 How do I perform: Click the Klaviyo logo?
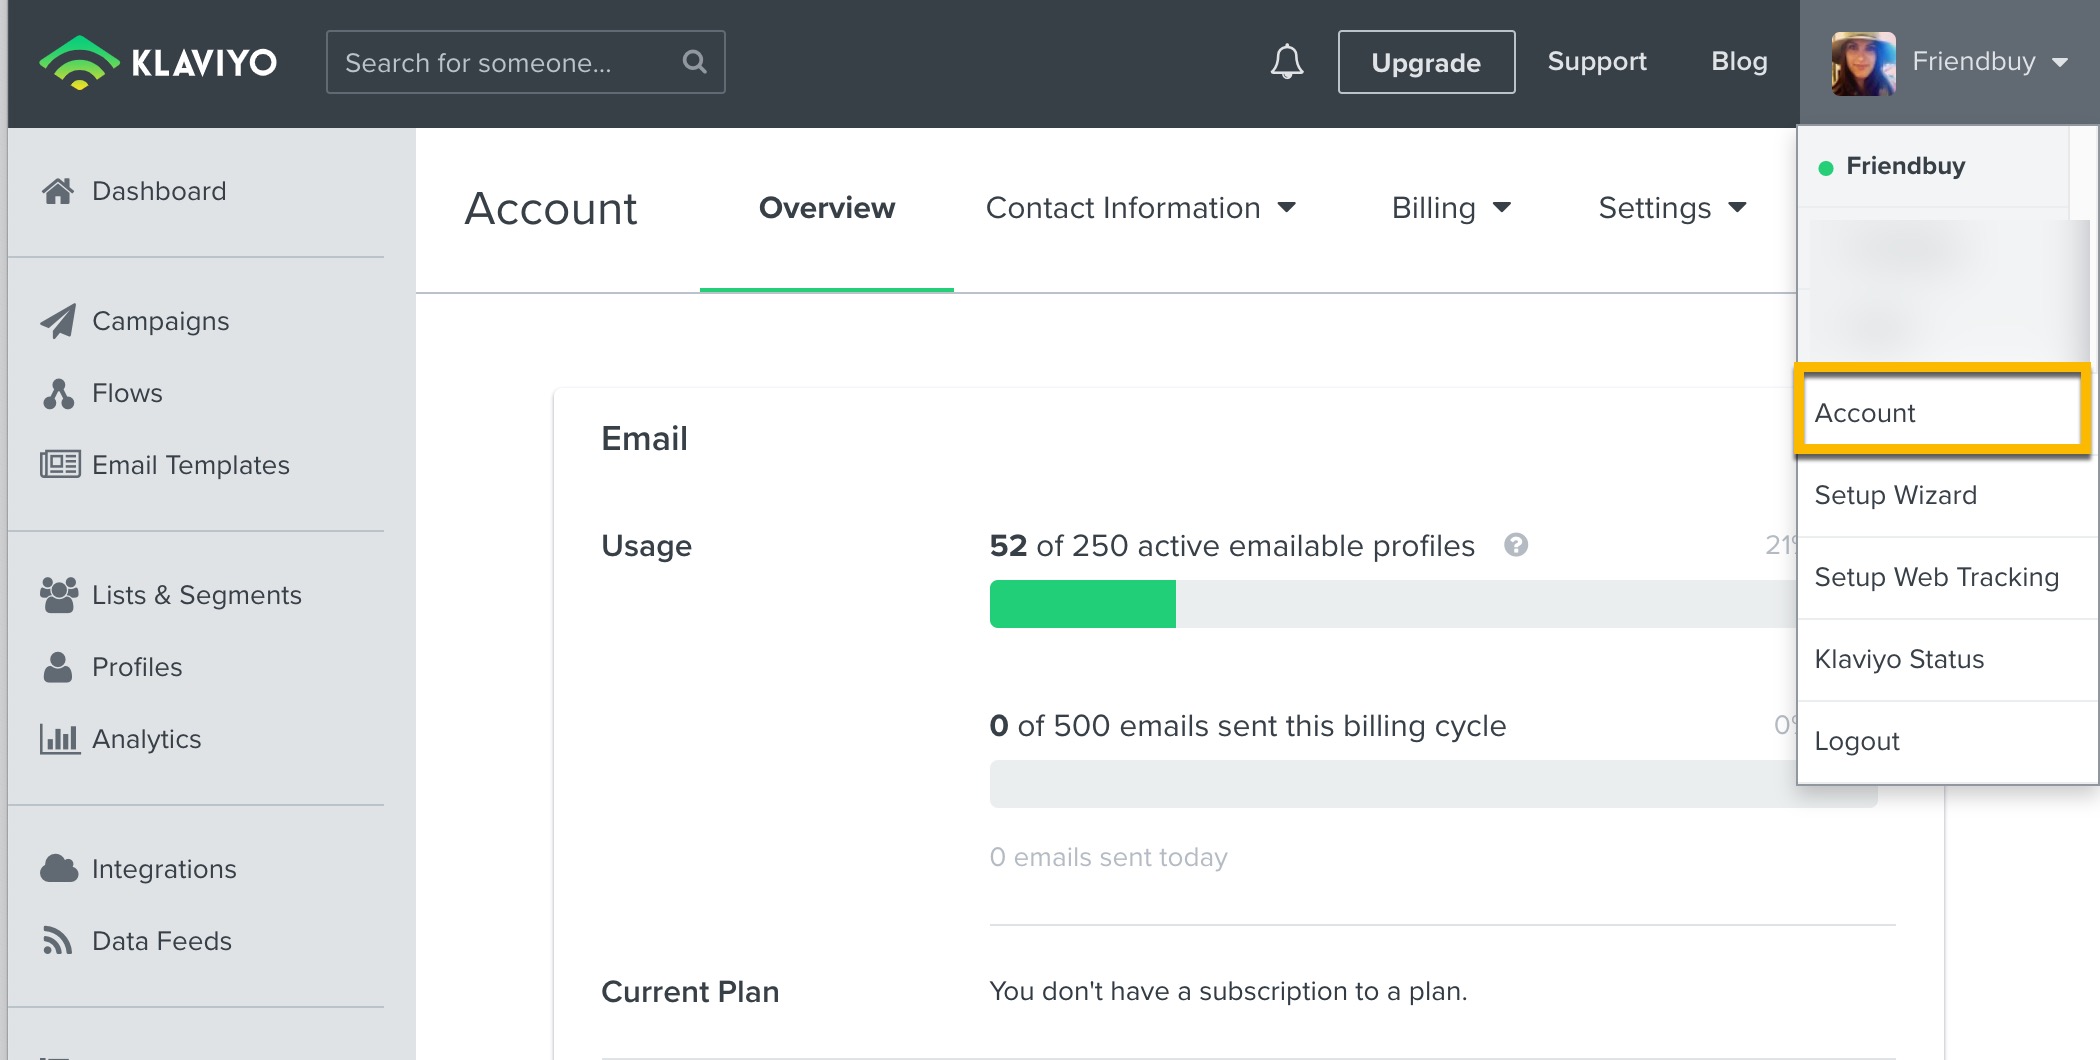[x=158, y=62]
